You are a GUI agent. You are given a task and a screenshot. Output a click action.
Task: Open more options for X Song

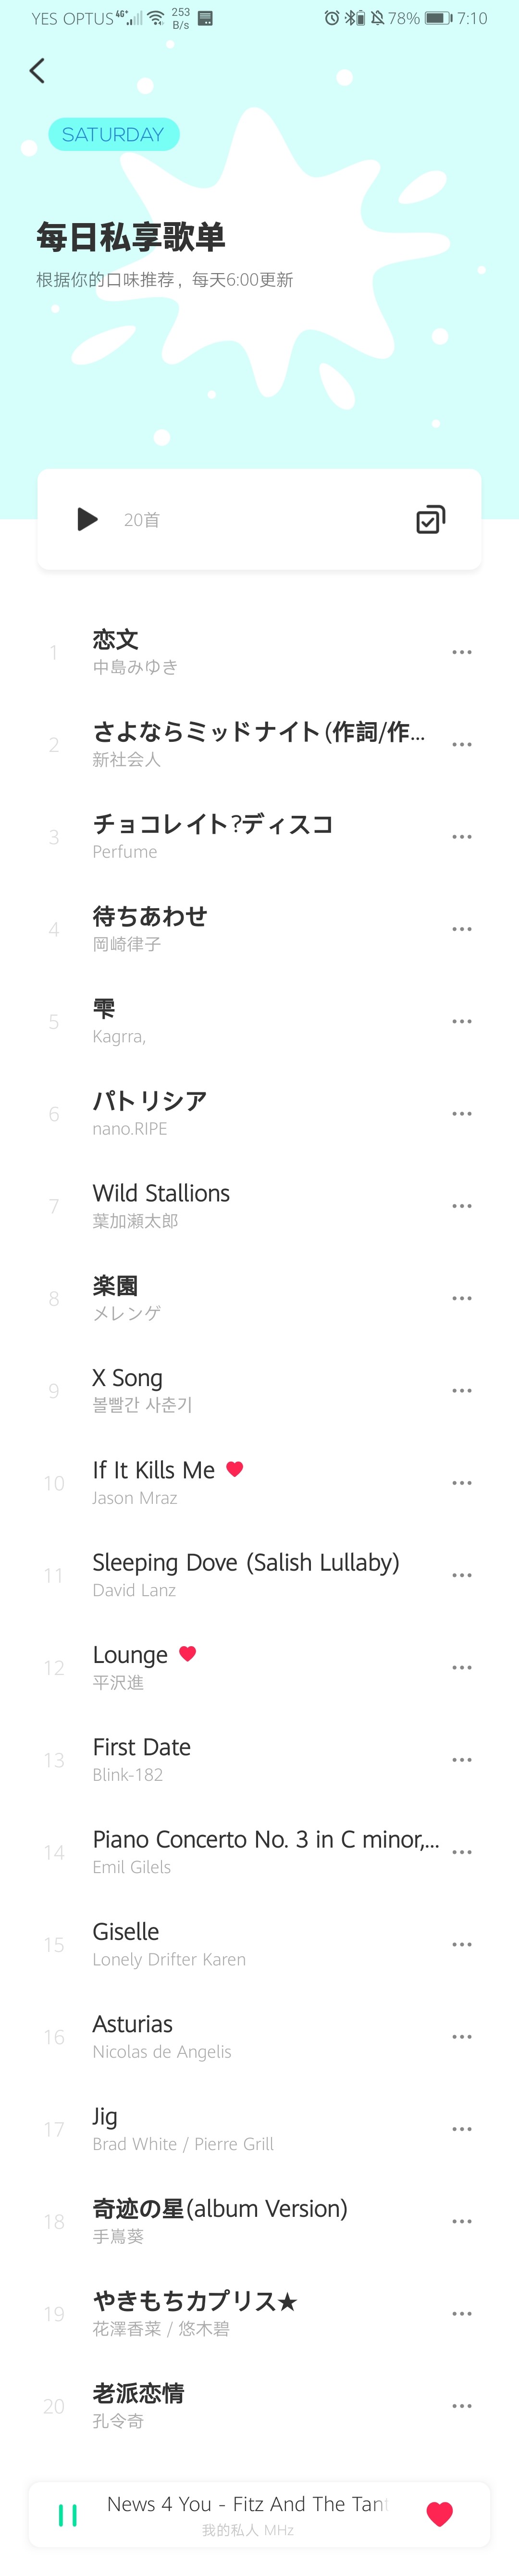click(x=461, y=1391)
